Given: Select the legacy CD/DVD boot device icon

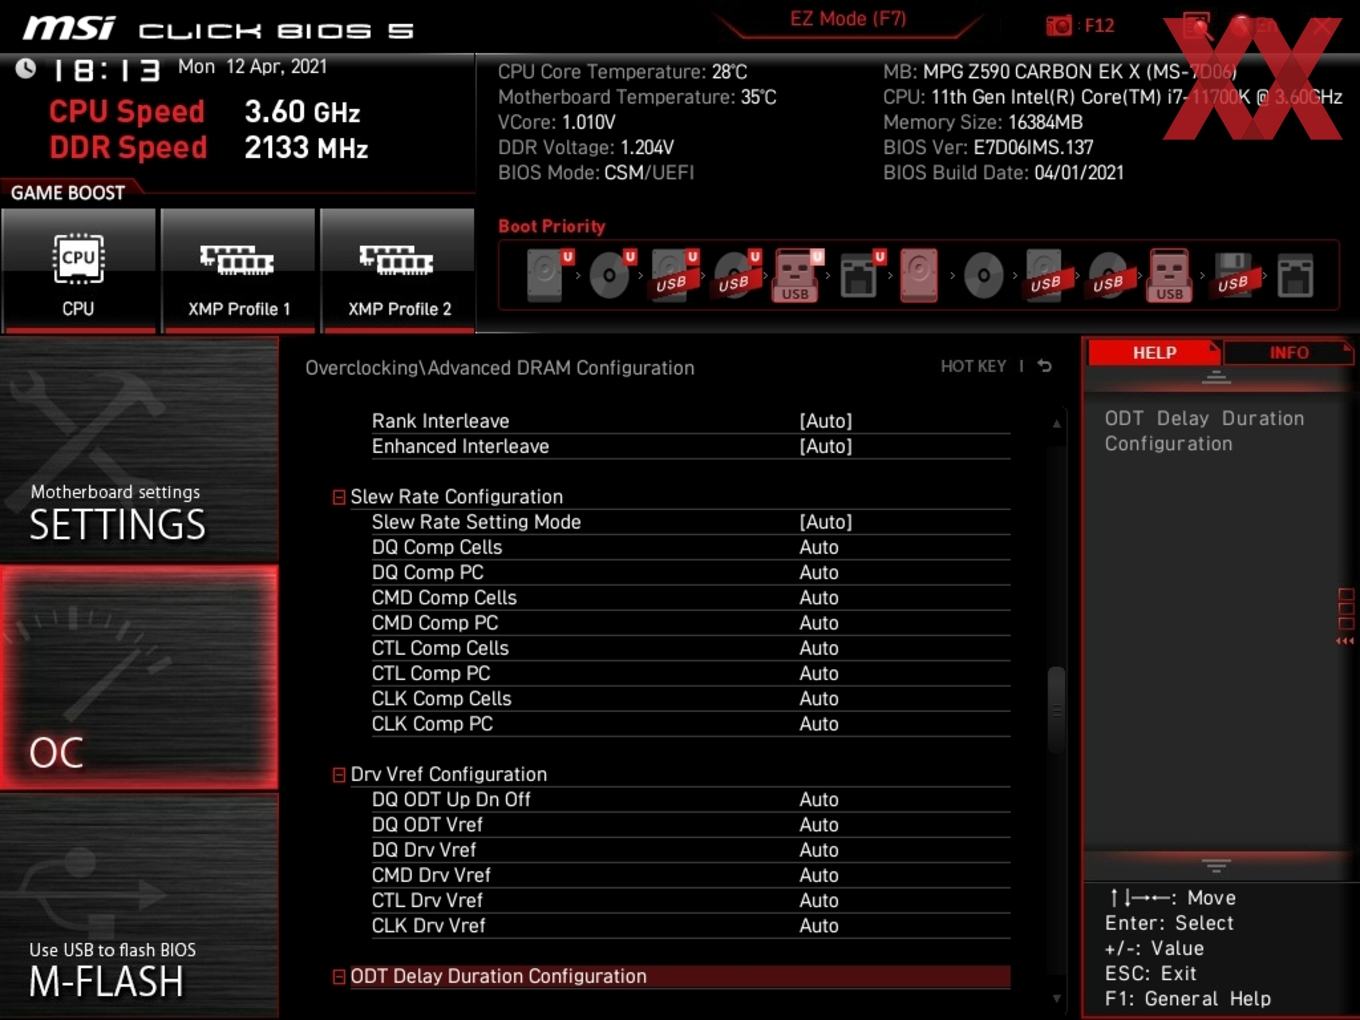Looking at the screenshot, I should (983, 275).
